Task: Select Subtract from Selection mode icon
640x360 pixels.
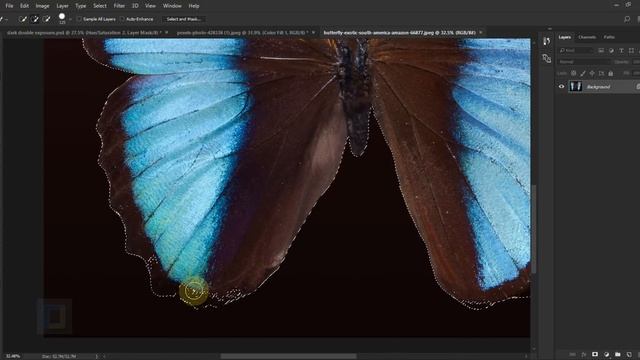Action: pyautogui.click(x=47, y=19)
